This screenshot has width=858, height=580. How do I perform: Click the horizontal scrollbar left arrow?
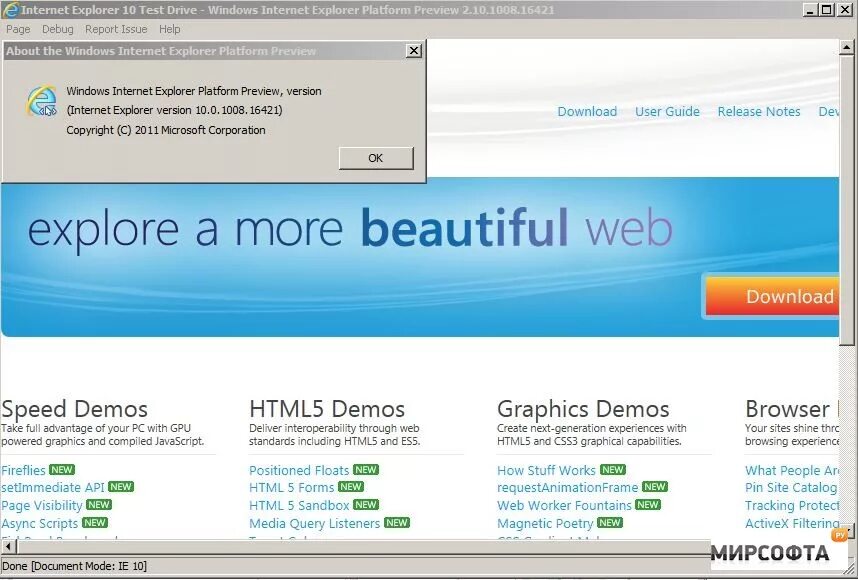(x=9, y=546)
